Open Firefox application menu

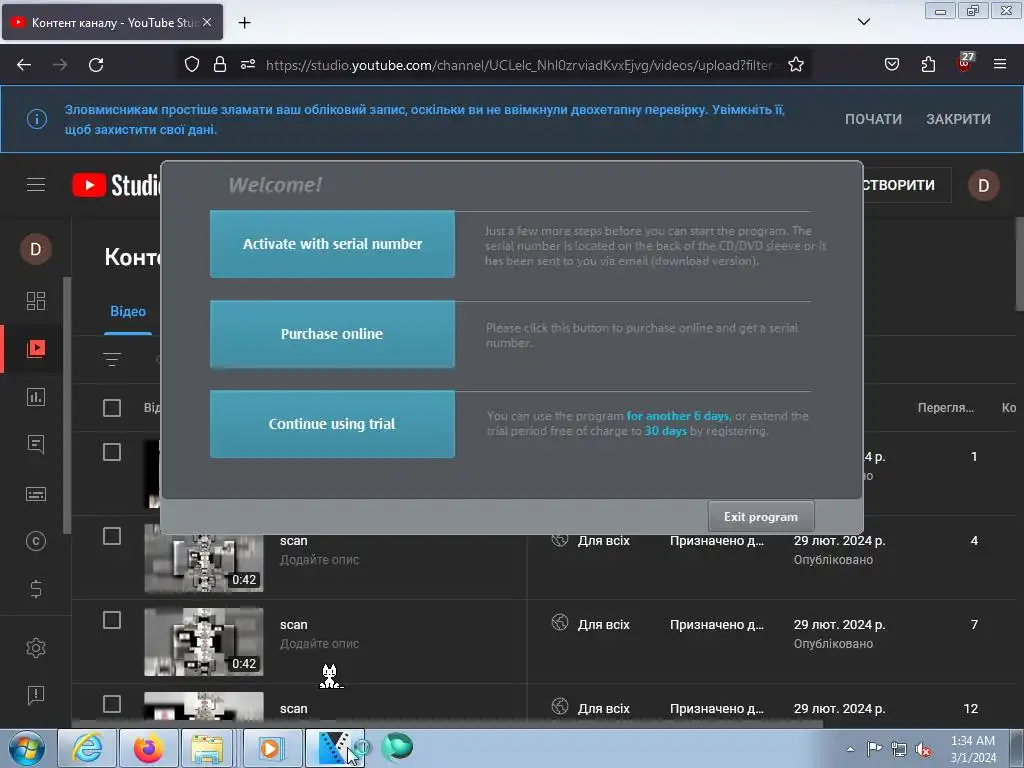[1000, 64]
